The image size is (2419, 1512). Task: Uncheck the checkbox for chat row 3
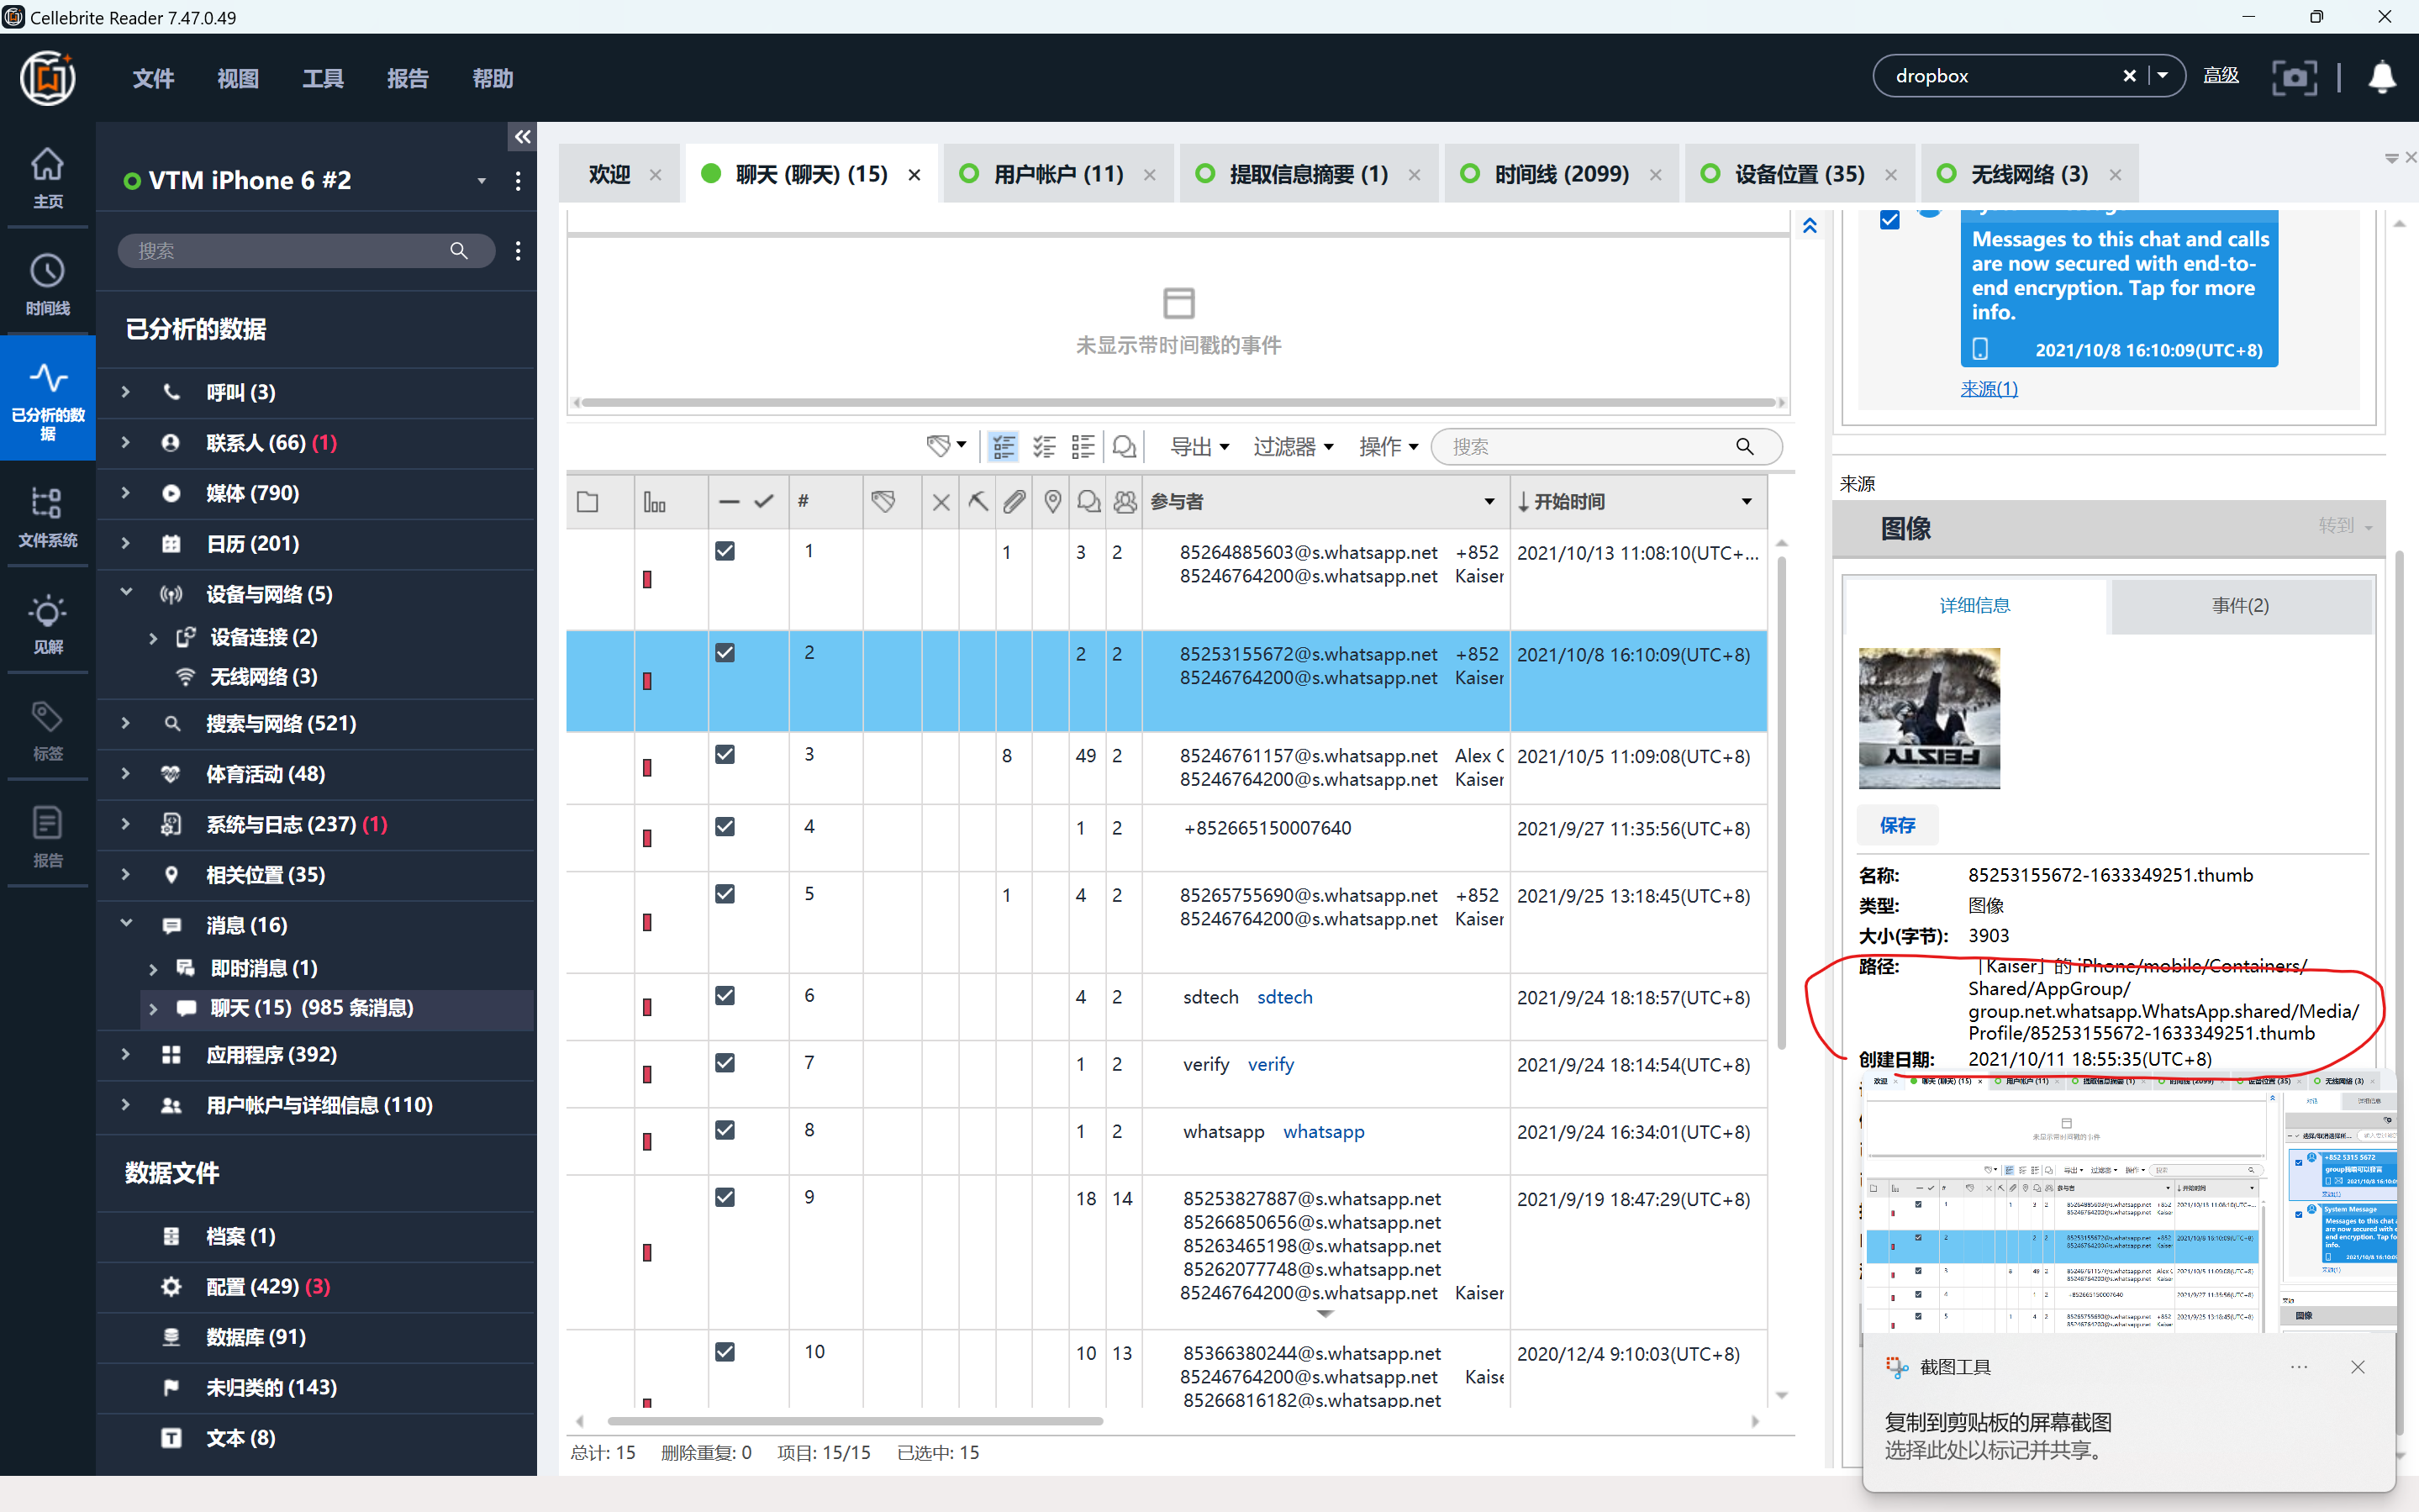tap(725, 755)
